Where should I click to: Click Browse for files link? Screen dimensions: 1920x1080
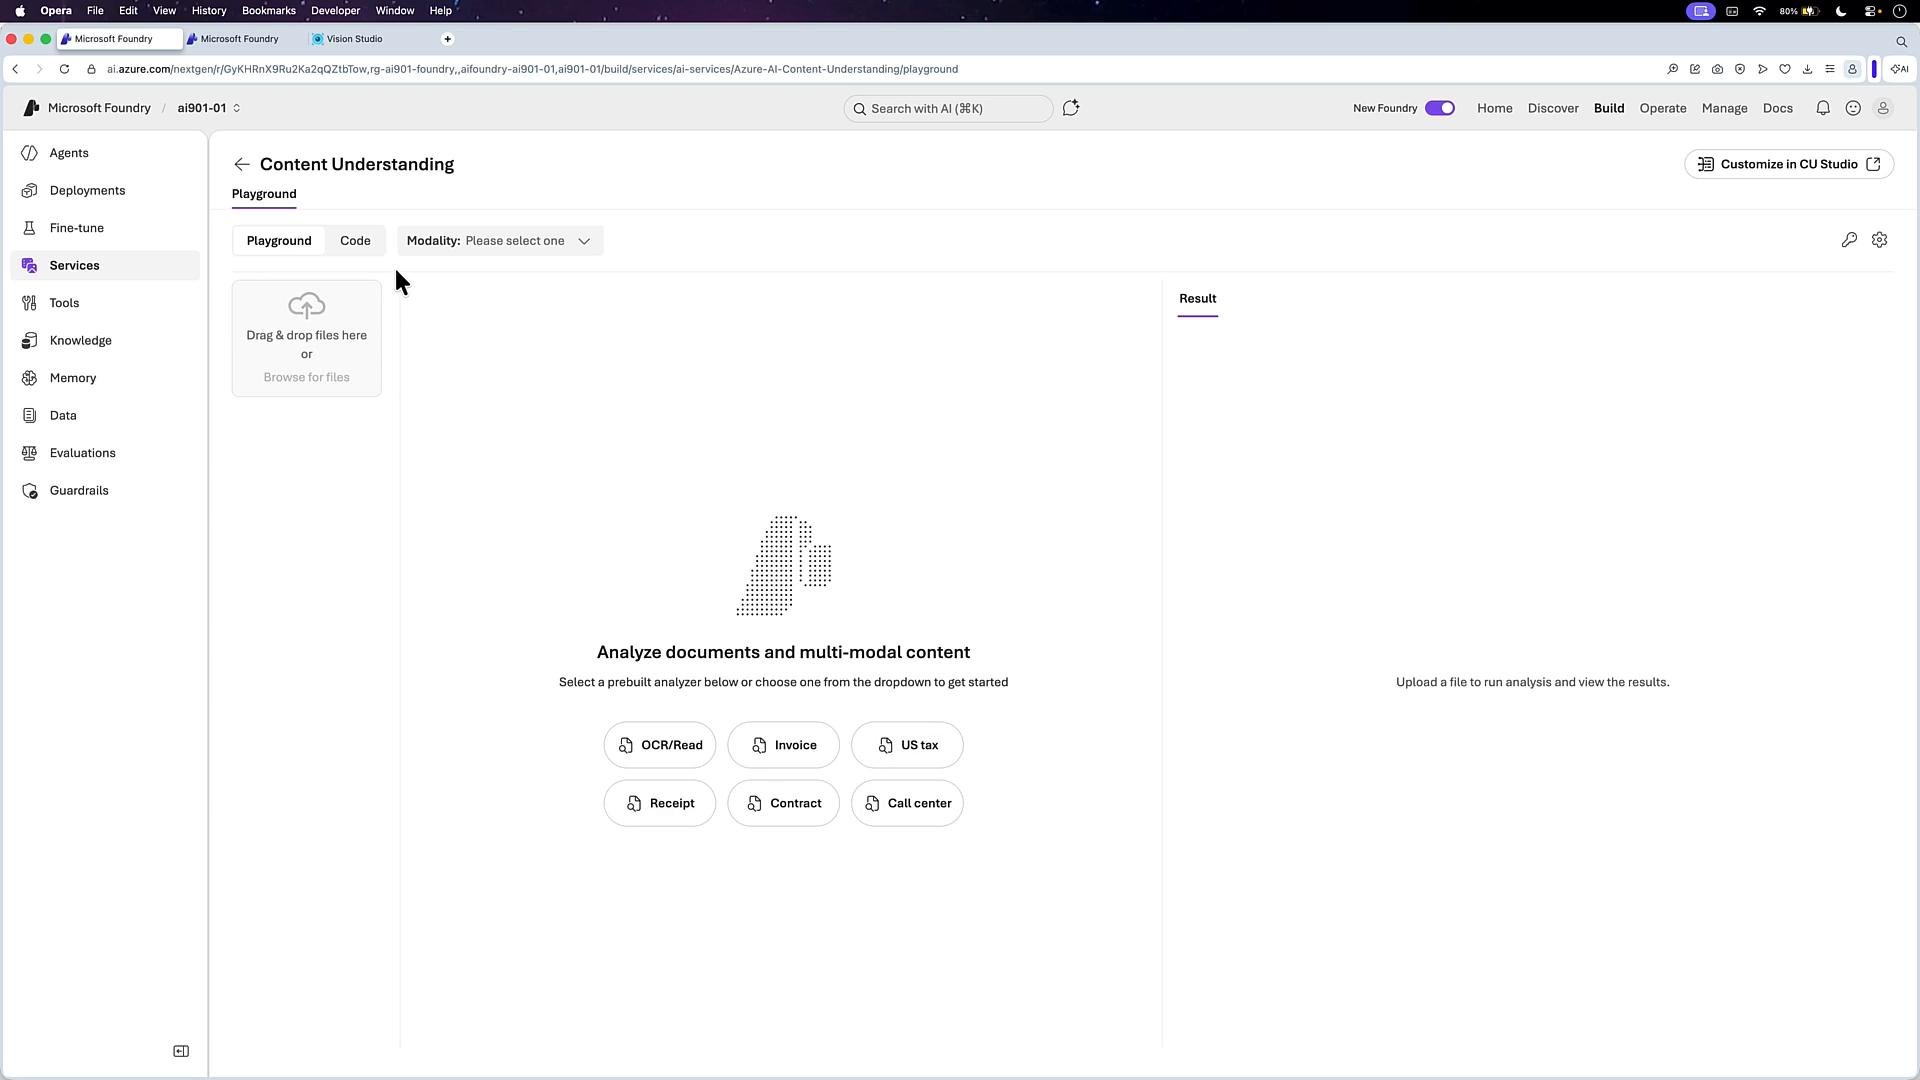[307, 377]
